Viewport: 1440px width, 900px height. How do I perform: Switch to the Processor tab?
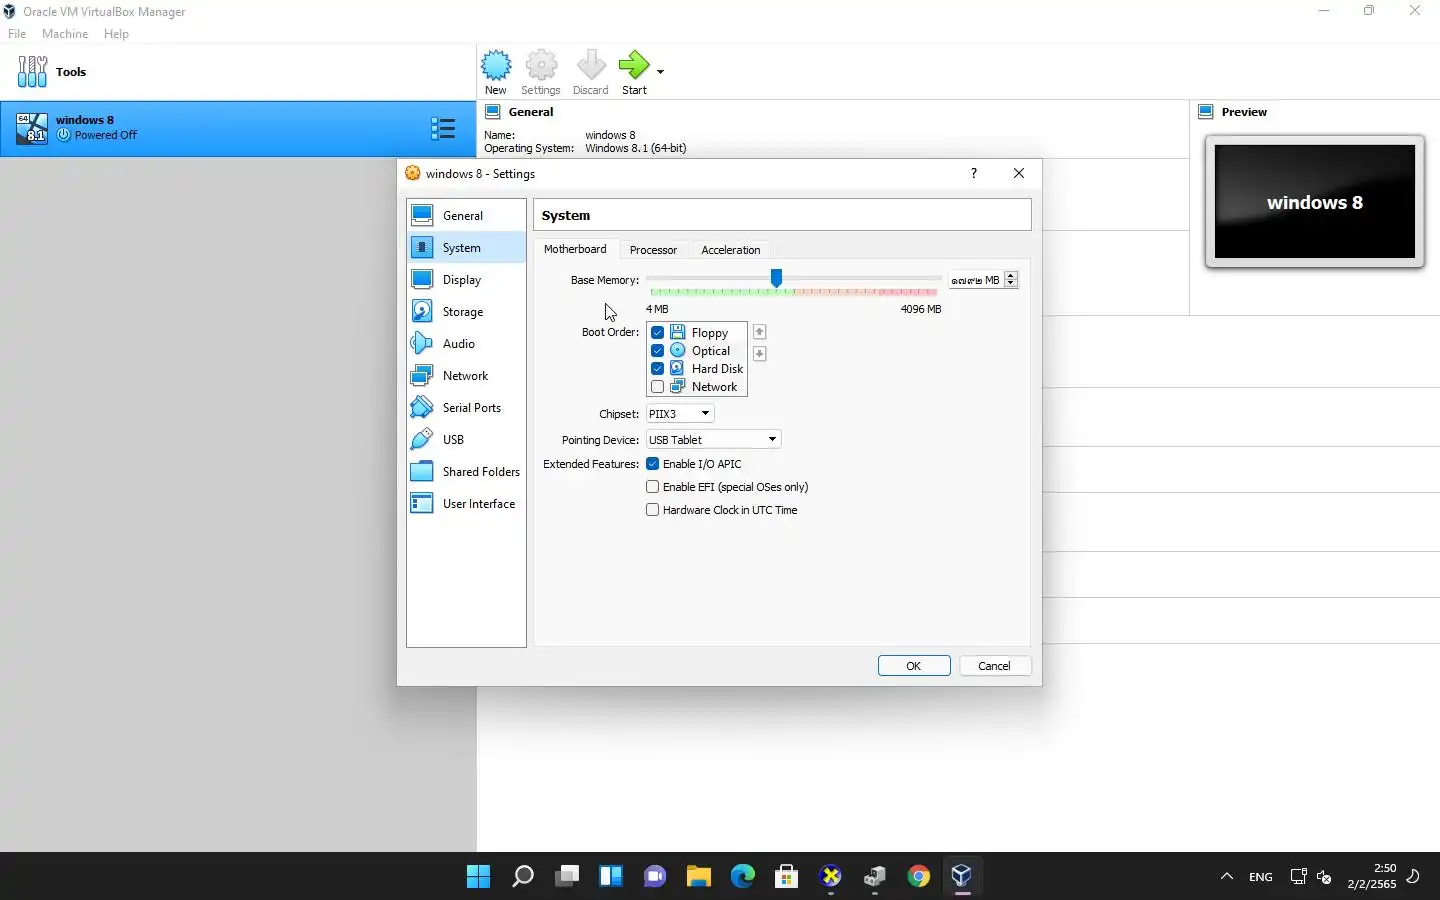click(x=653, y=250)
